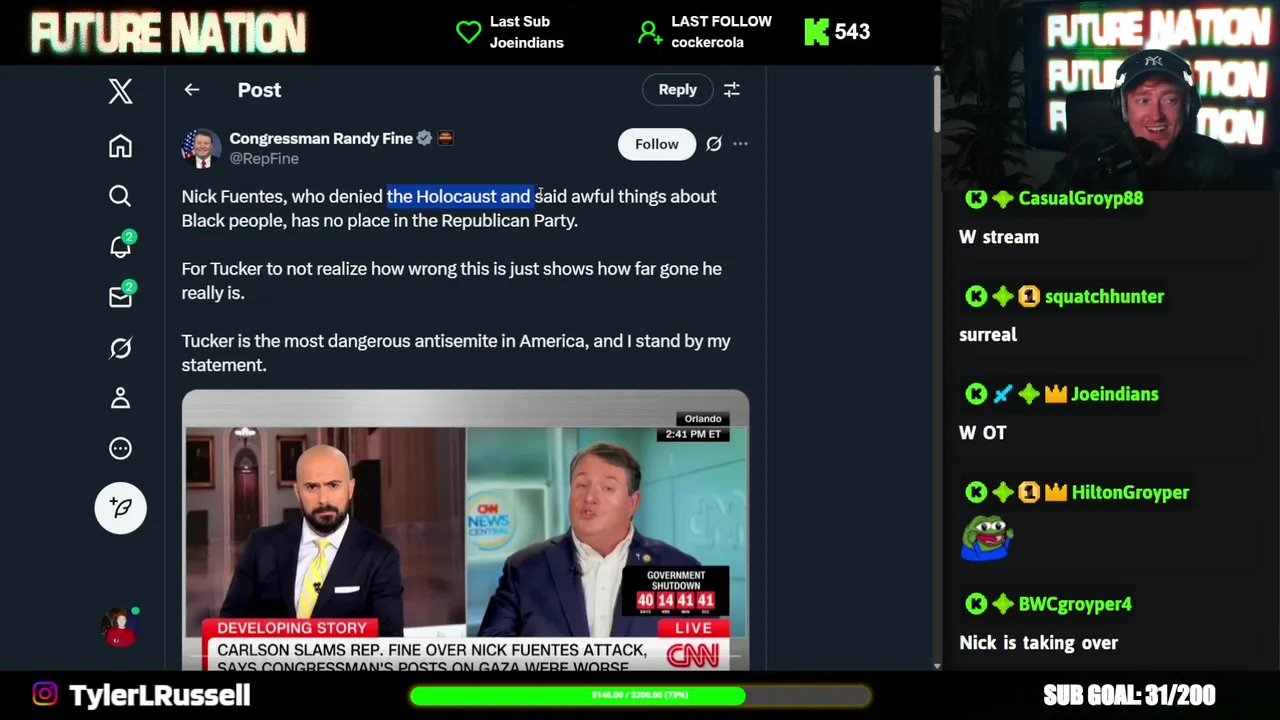Open the Search magnifier icon

pyautogui.click(x=120, y=196)
